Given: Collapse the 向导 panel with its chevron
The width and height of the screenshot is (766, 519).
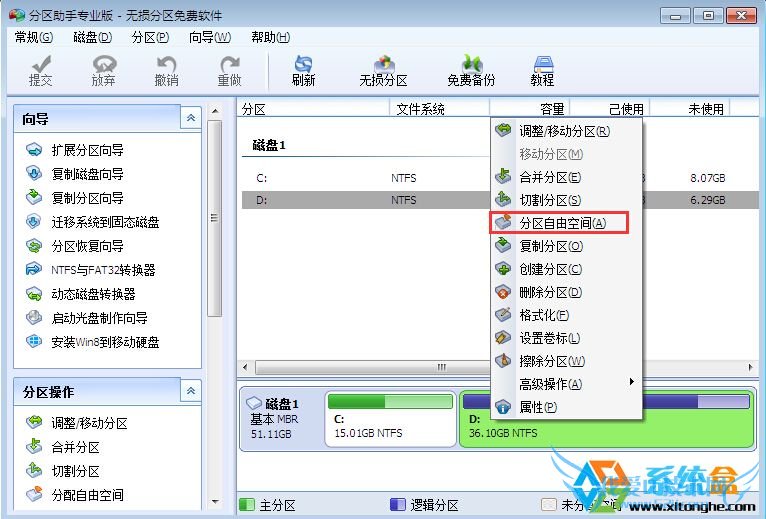Looking at the screenshot, I should [191, 118].
